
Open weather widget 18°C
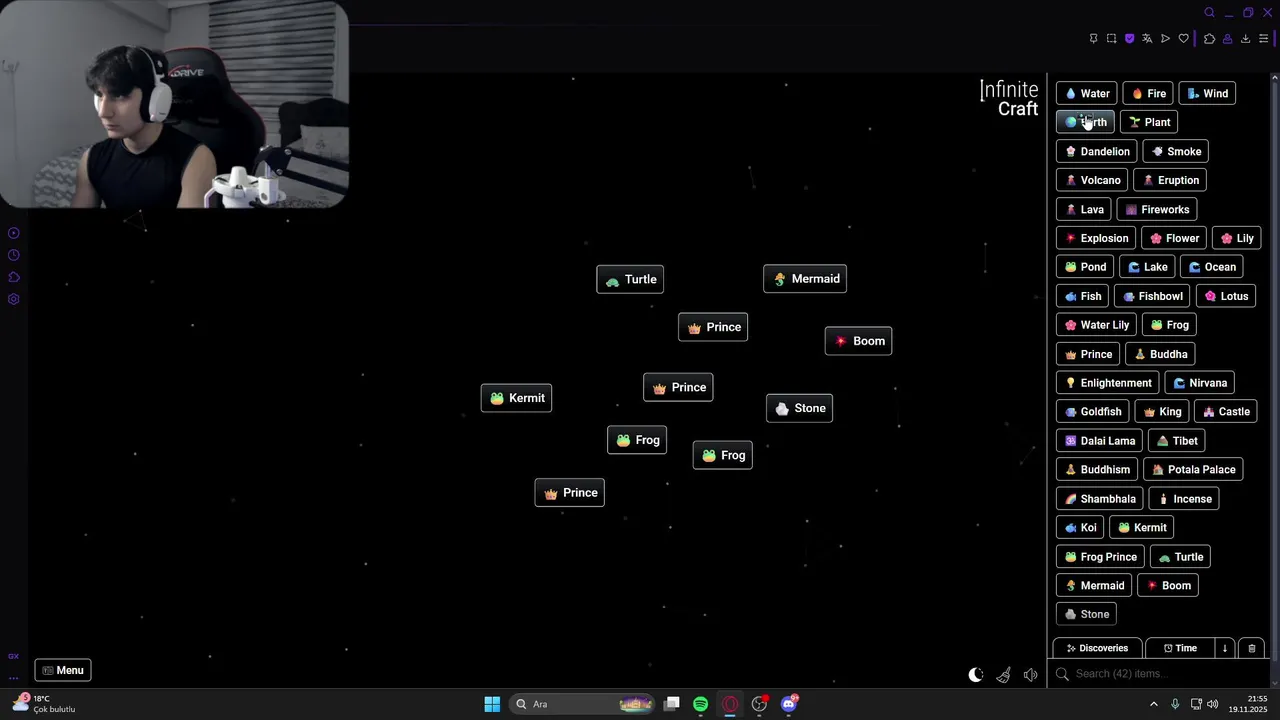tap(45, 704)
